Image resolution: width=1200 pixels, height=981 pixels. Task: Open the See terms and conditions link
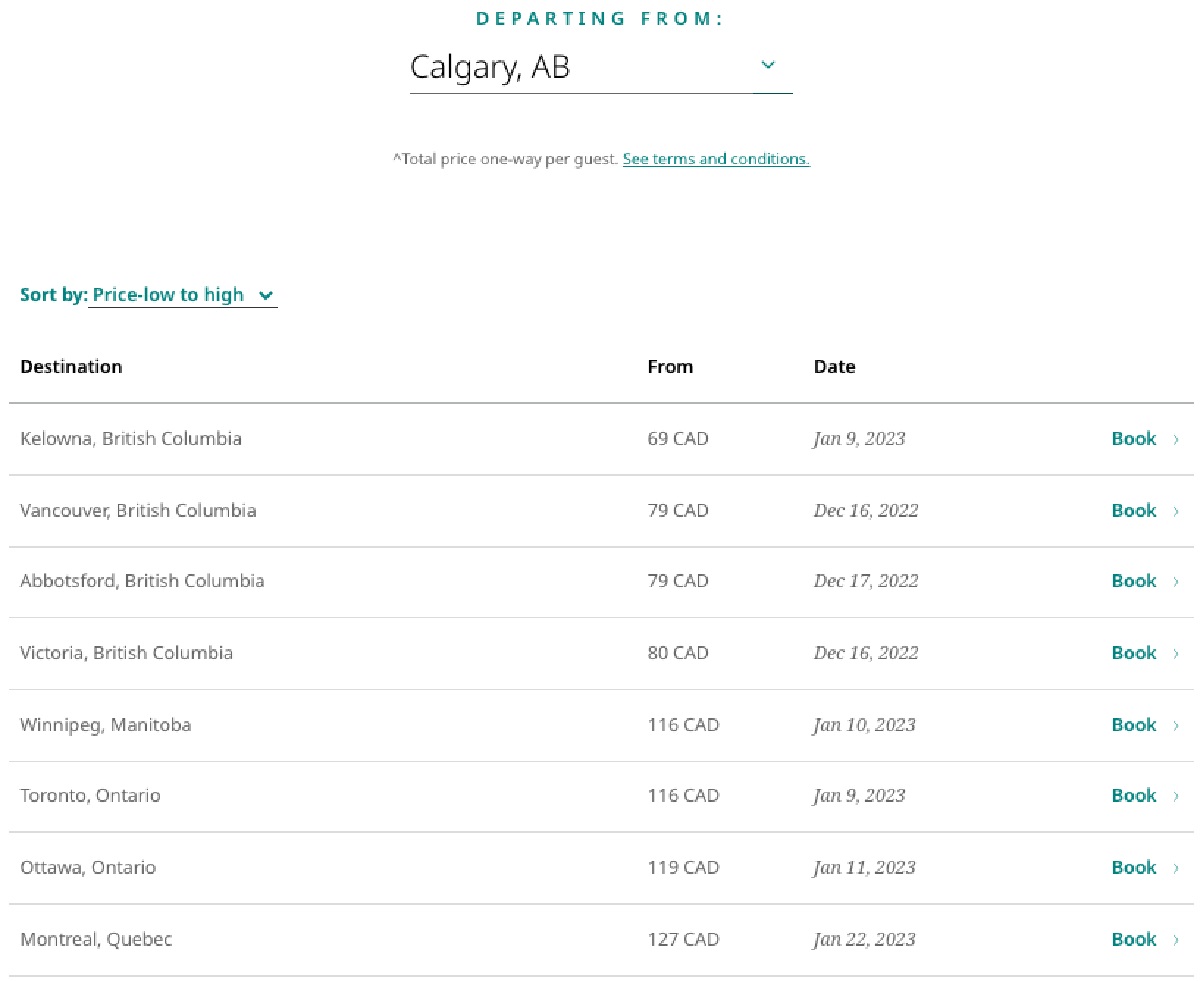click(x=716, y=159)
